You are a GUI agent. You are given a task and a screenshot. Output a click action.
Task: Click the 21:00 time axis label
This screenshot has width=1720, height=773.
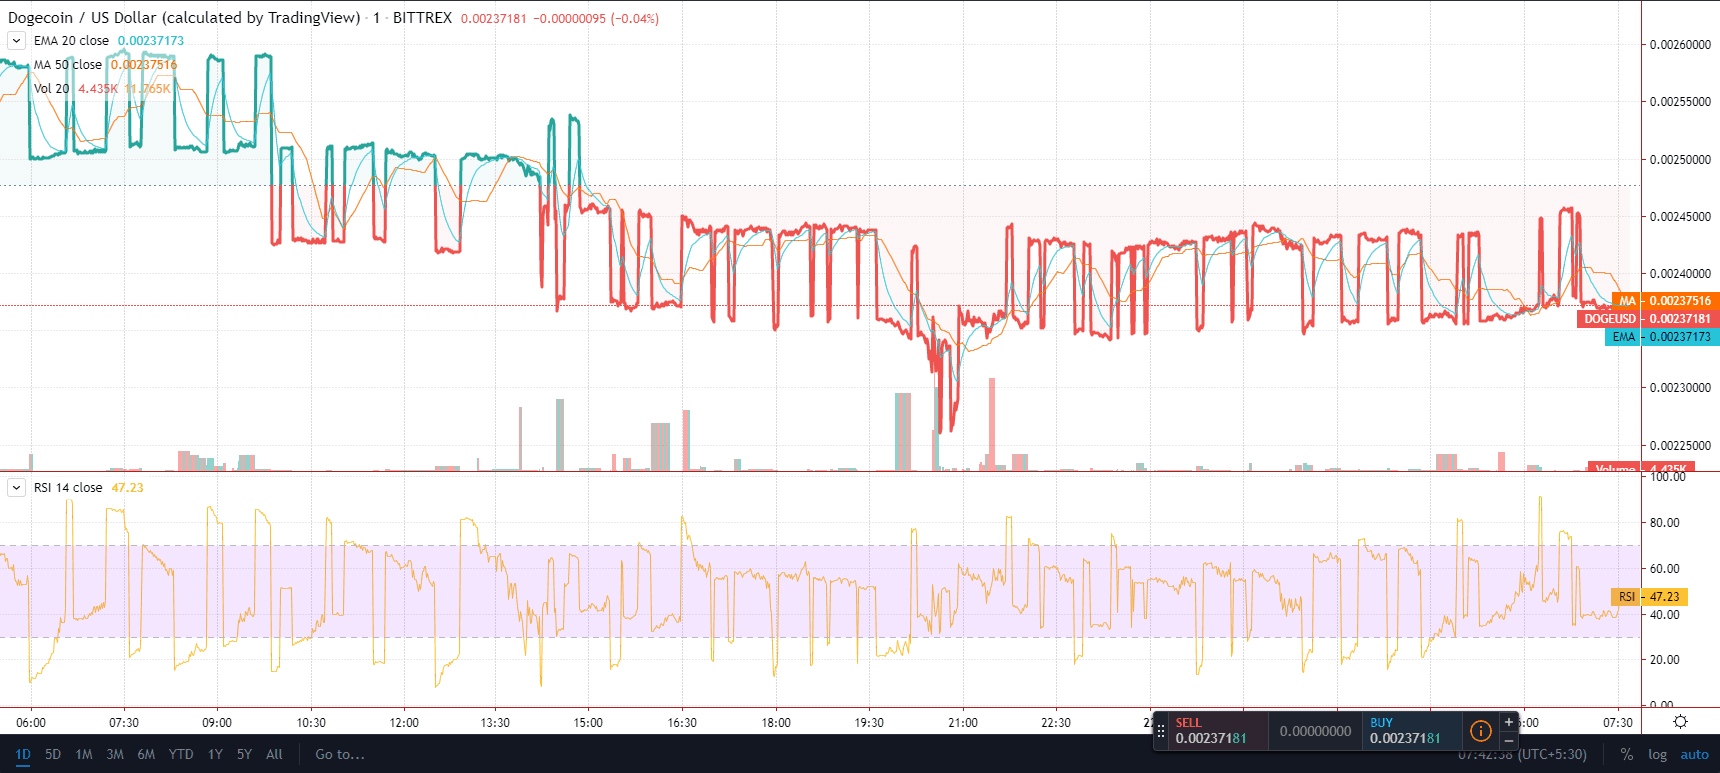tap(963, 722)
